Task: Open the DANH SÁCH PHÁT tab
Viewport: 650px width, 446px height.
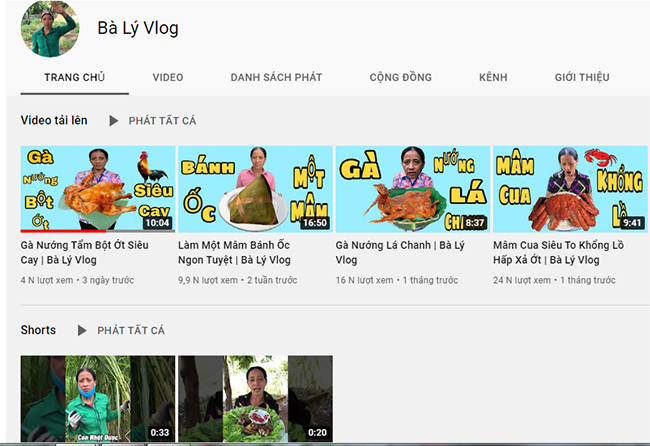Action: (276, 77)
